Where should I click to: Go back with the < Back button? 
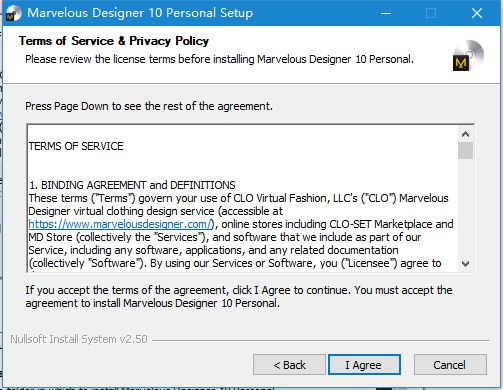289,365
